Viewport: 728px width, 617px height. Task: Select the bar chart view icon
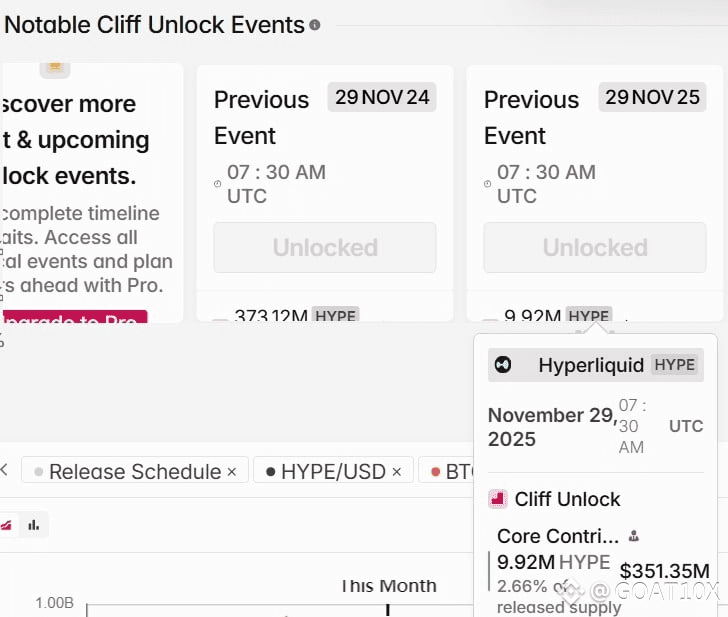pos(34,524)
